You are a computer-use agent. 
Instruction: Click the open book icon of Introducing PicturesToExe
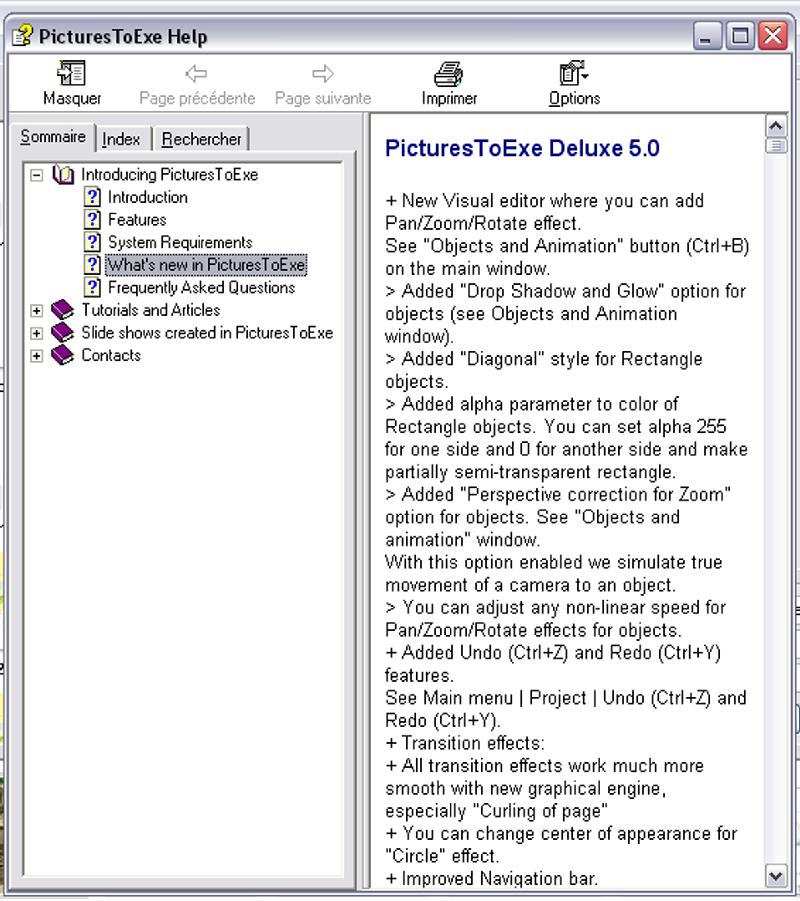pyautogui.click(x=63, y=175)
